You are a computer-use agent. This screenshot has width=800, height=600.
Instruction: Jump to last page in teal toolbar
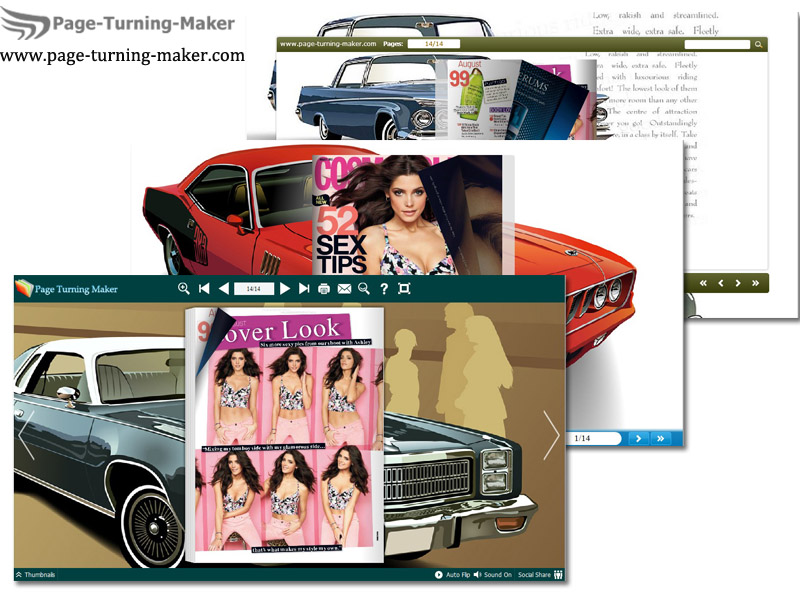tap(304, 289)
